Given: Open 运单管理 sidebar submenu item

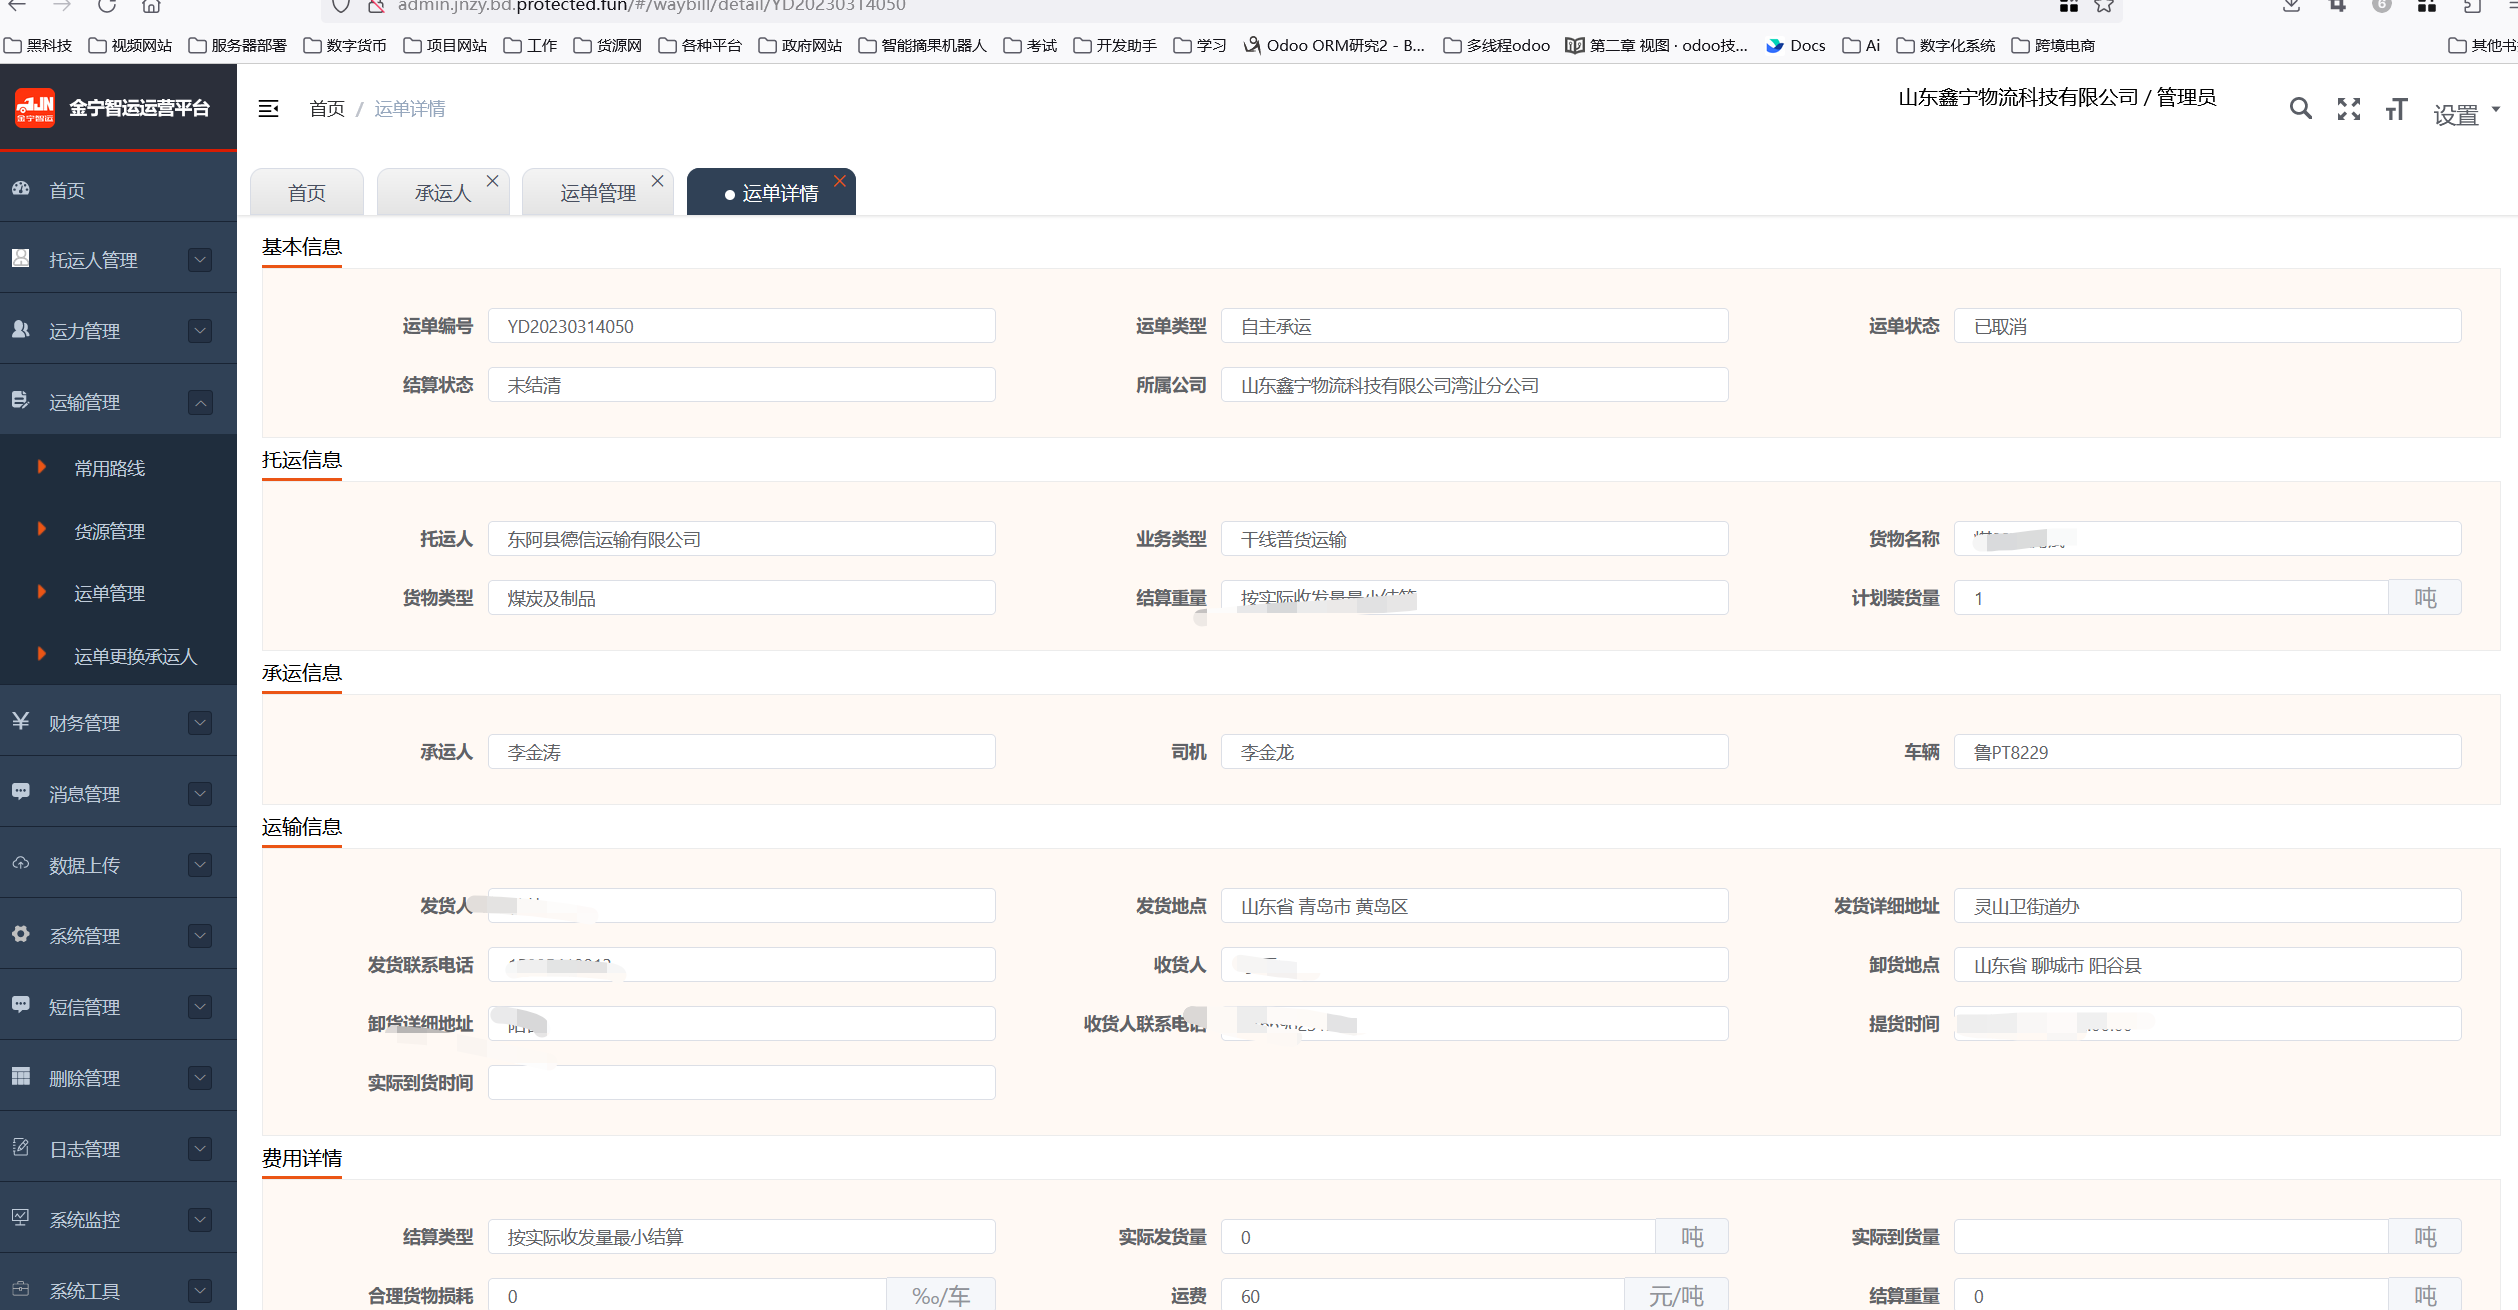Looking at the screenshot, I should click(x=110, y=593).
